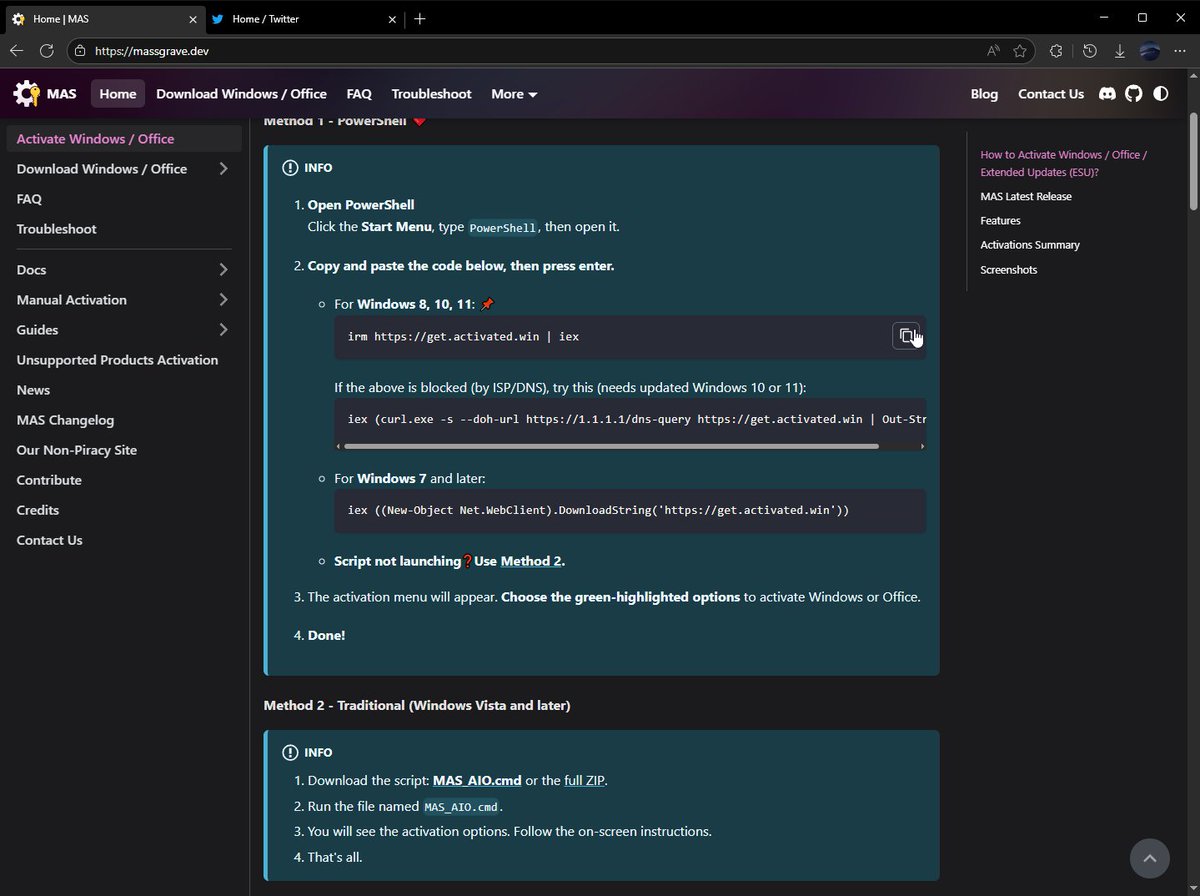Viewport: 1200px width, 896px height.
Task: Open a new tab with plus icon
Action: click(x=420, y=18)
